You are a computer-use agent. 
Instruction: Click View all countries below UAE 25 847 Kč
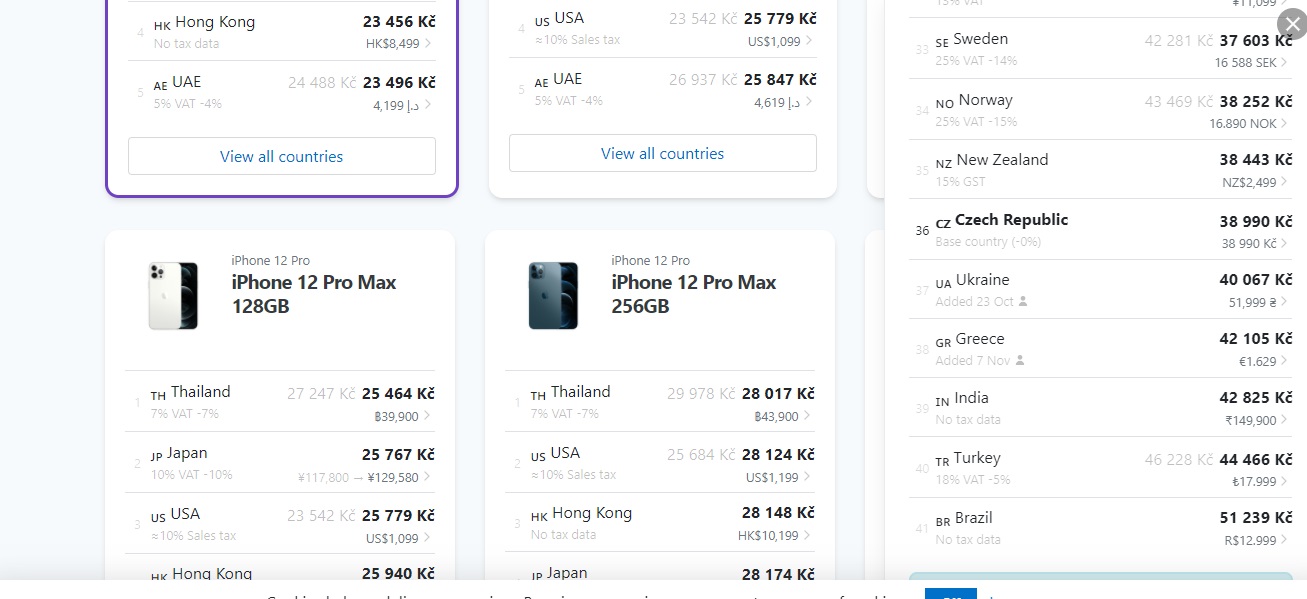tap(663, 153)
